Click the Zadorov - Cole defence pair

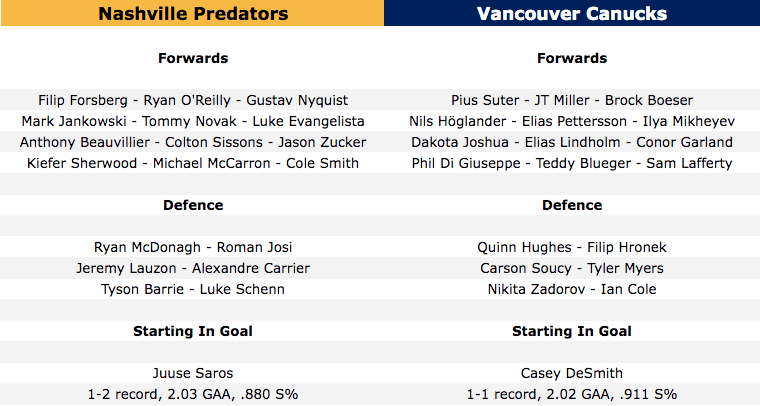571,289
